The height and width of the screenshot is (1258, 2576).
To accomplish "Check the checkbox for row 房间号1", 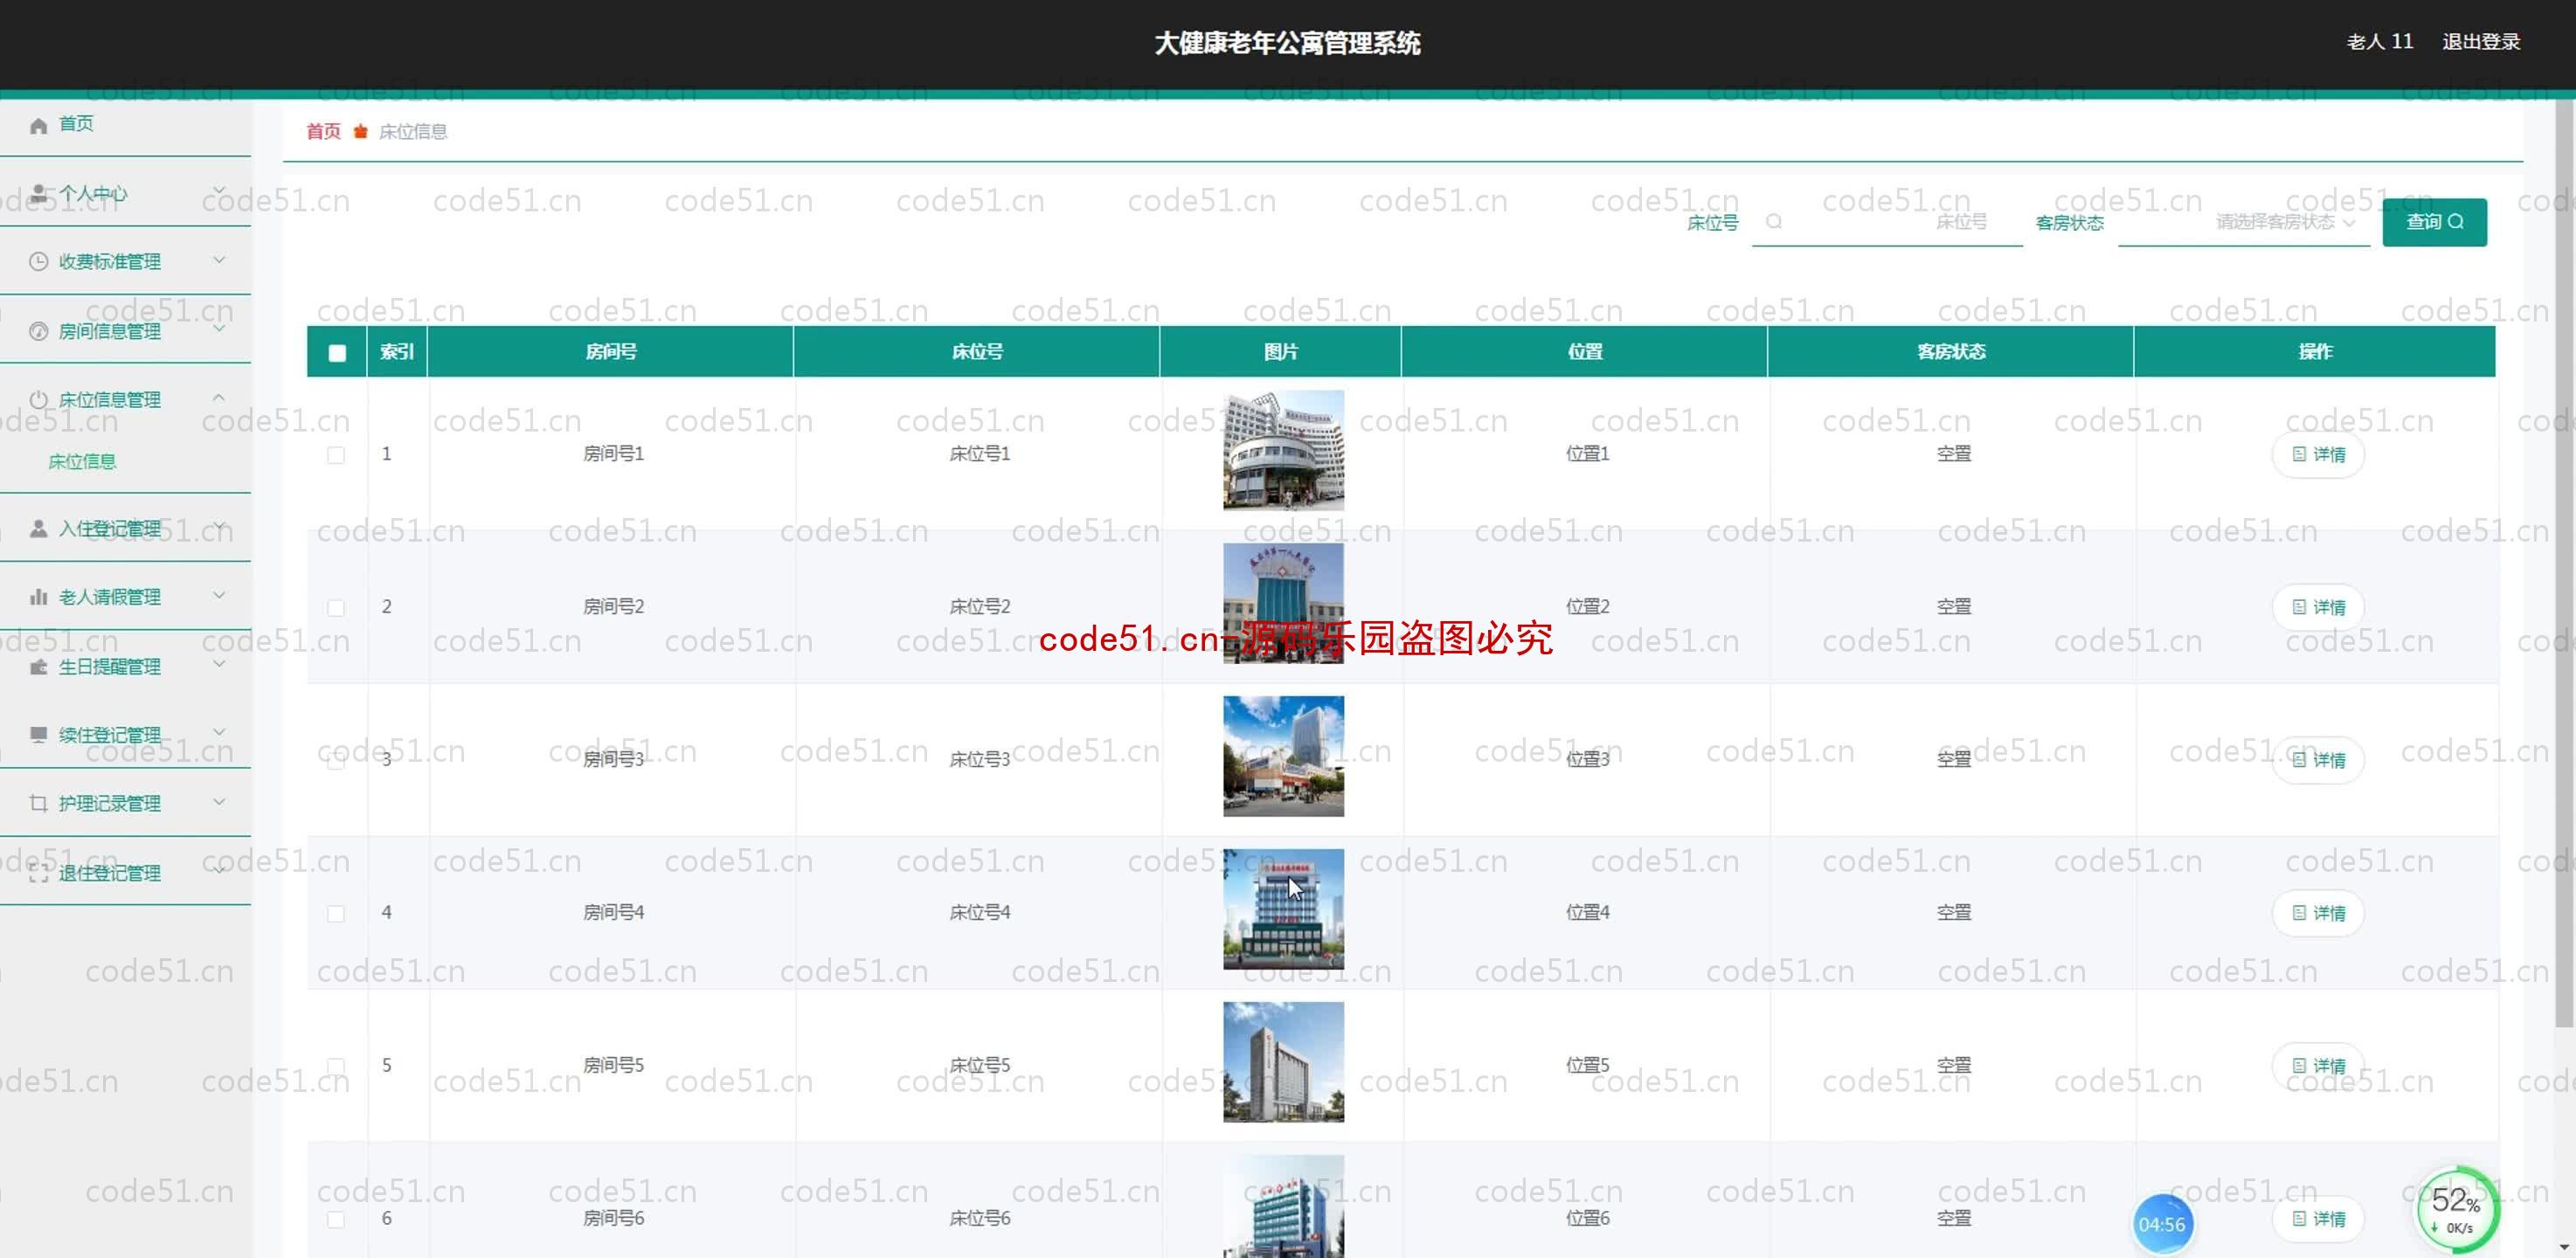I will click(336, 455).
